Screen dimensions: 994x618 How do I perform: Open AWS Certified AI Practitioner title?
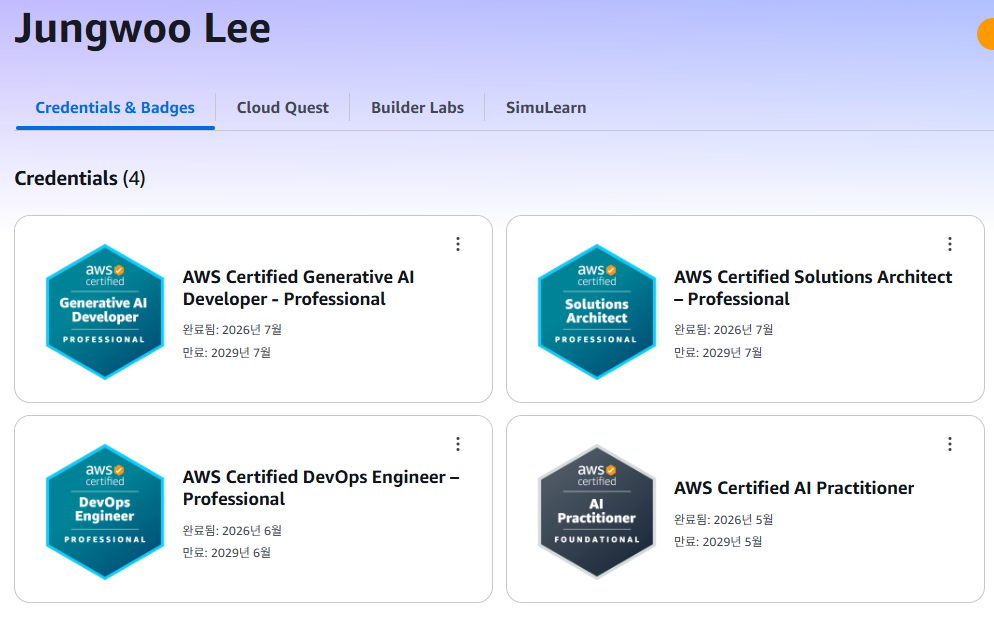pyautogui.click(x=794, y=488)
